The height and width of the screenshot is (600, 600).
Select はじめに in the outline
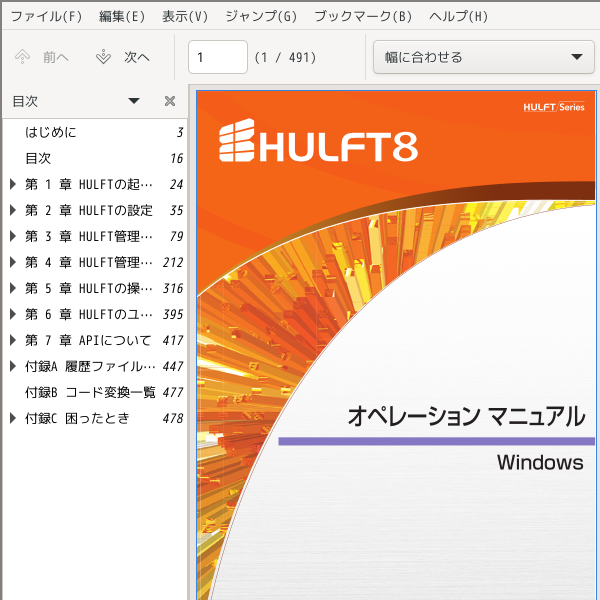(95, 132)
